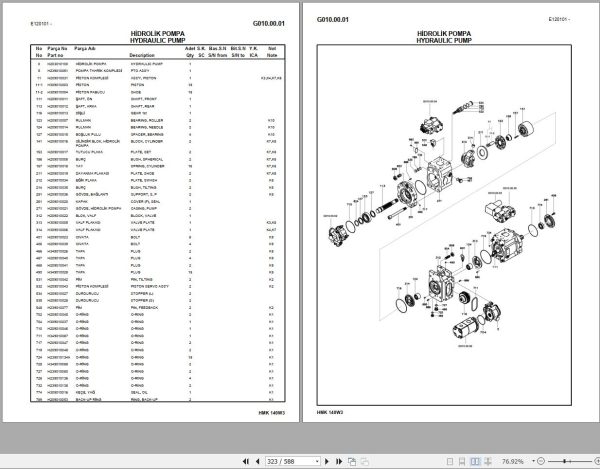
Task: Go to the next page
Action: tap(327, 461)
